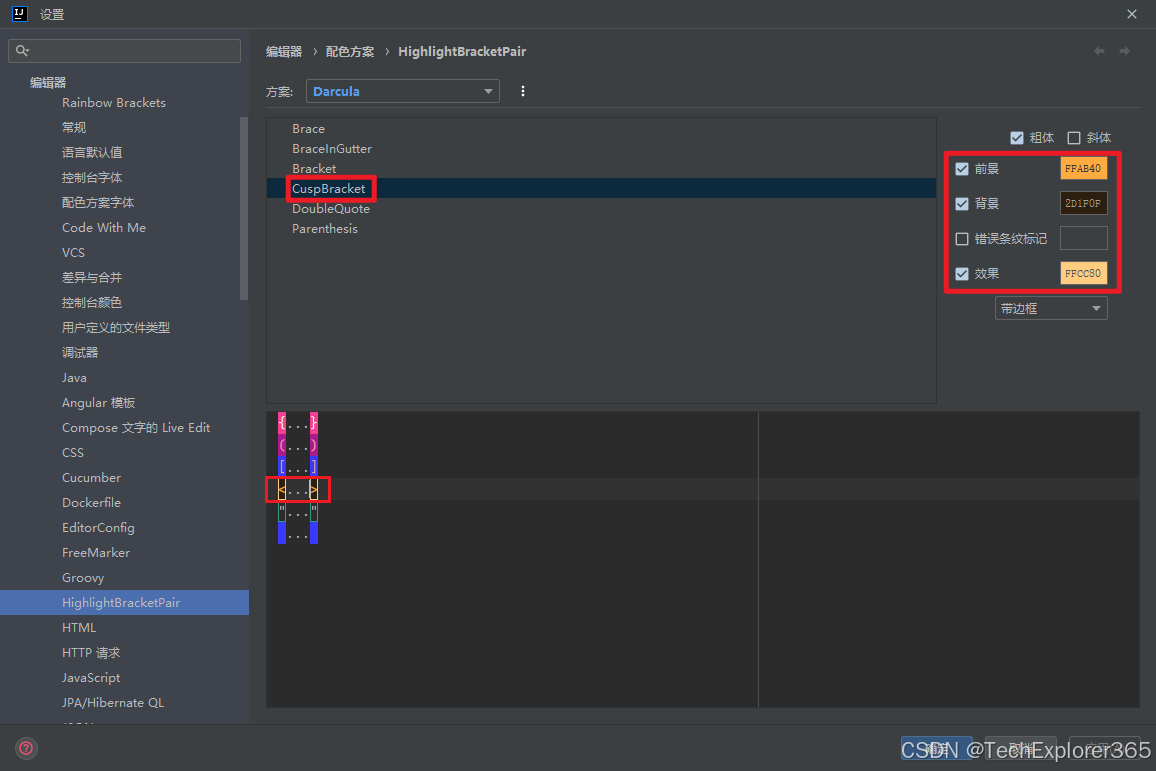Click the search magnifier icon
The height and width of the screenshot is (771, 1156).
tap(22, 50)
